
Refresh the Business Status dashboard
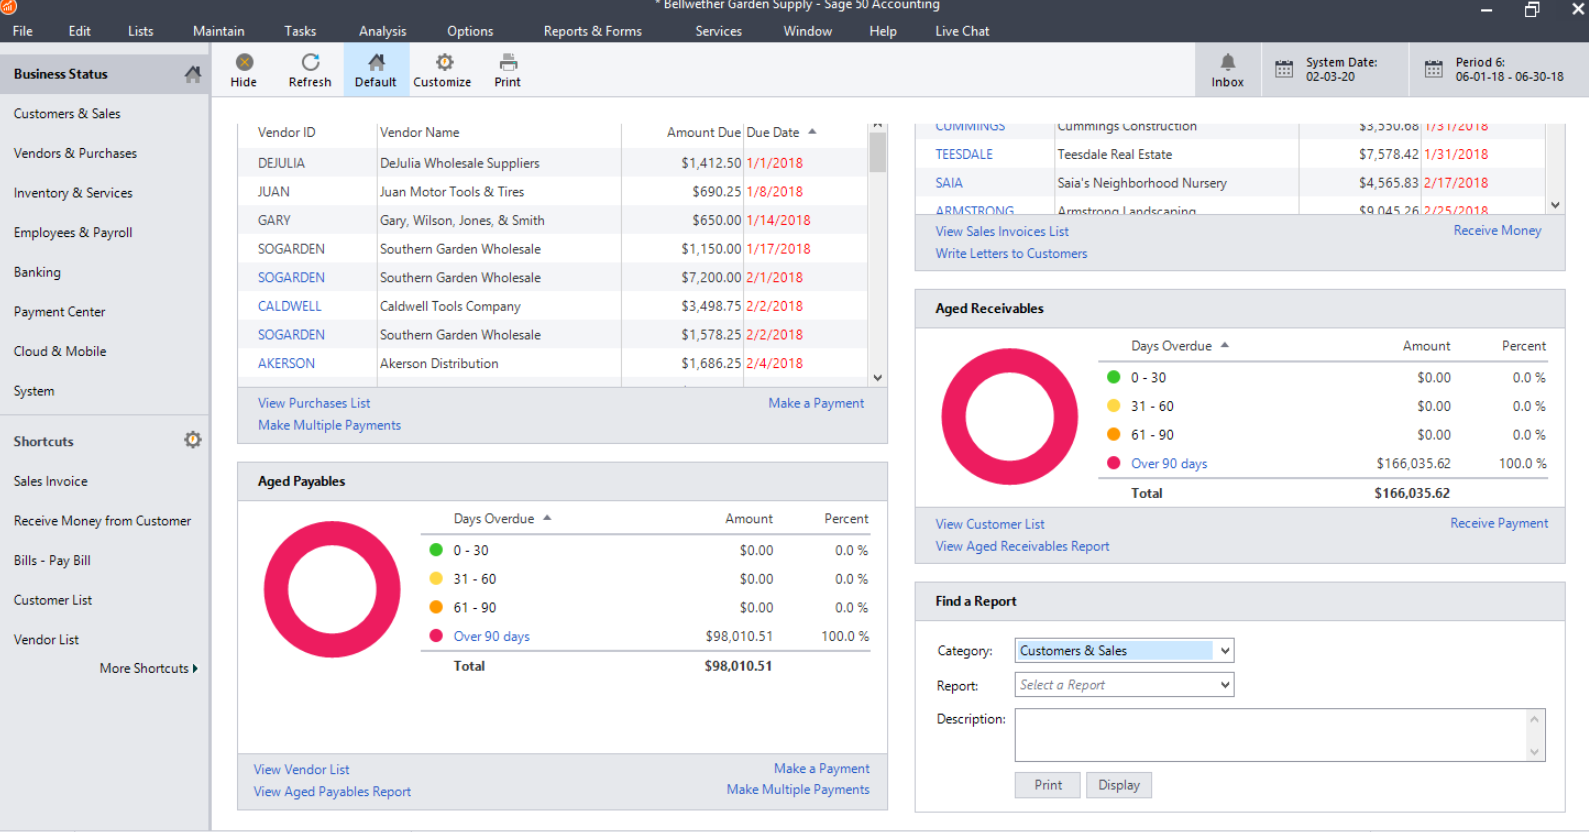tap(310, 63)
